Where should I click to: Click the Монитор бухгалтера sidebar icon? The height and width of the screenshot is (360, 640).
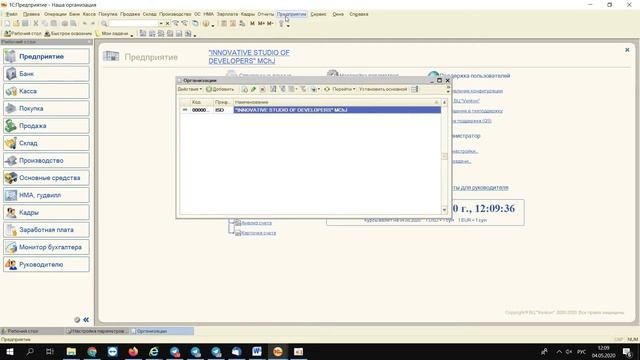pos(11,247)
